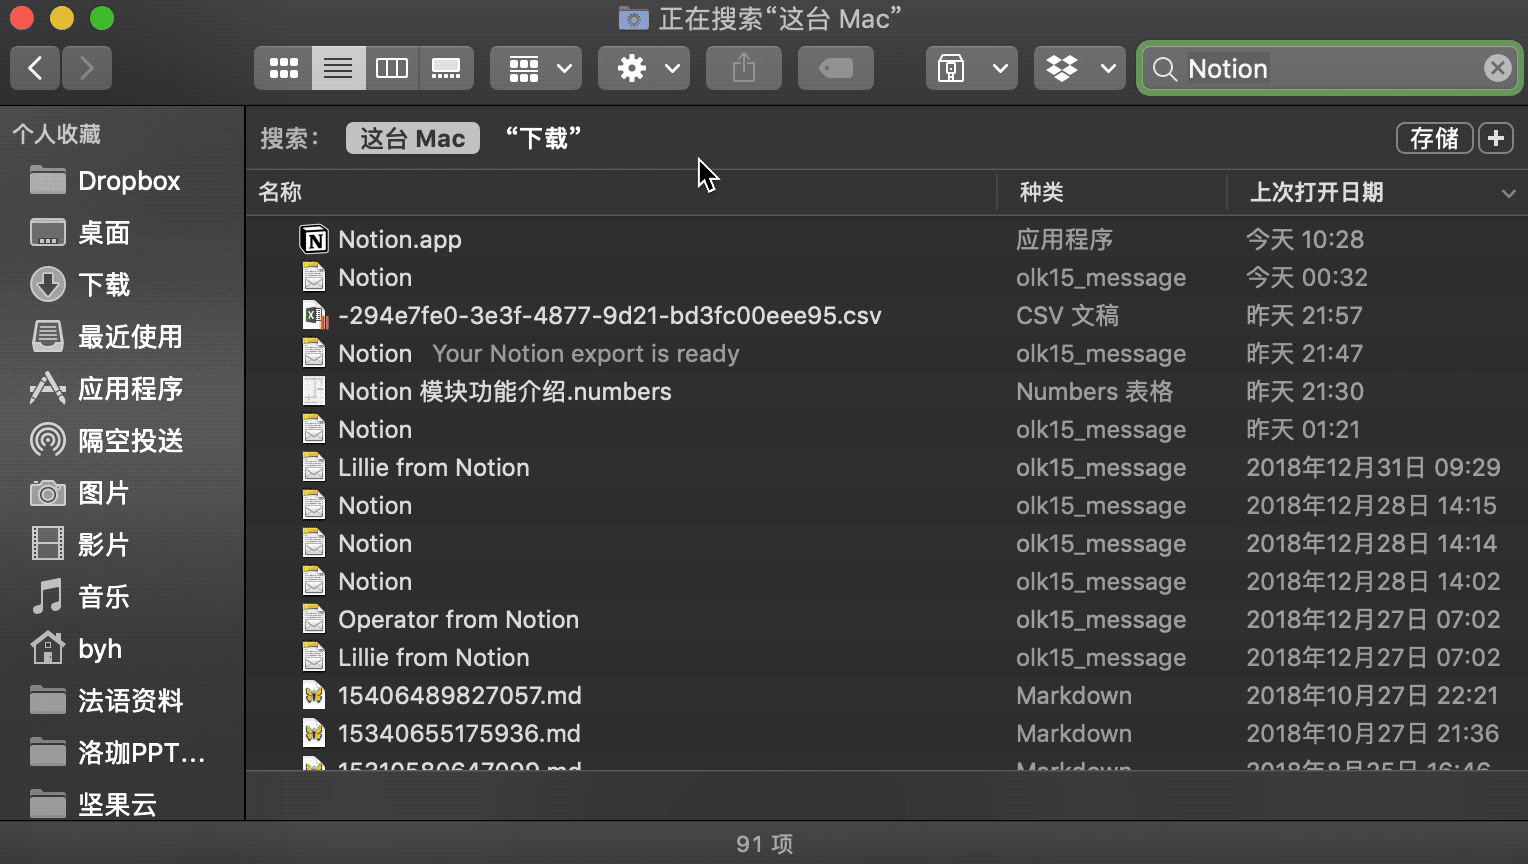This screenshot has width=1528, height=864.
Task: Open the Dropbox toolbar dropdown
Action: tap(1080, 68)
